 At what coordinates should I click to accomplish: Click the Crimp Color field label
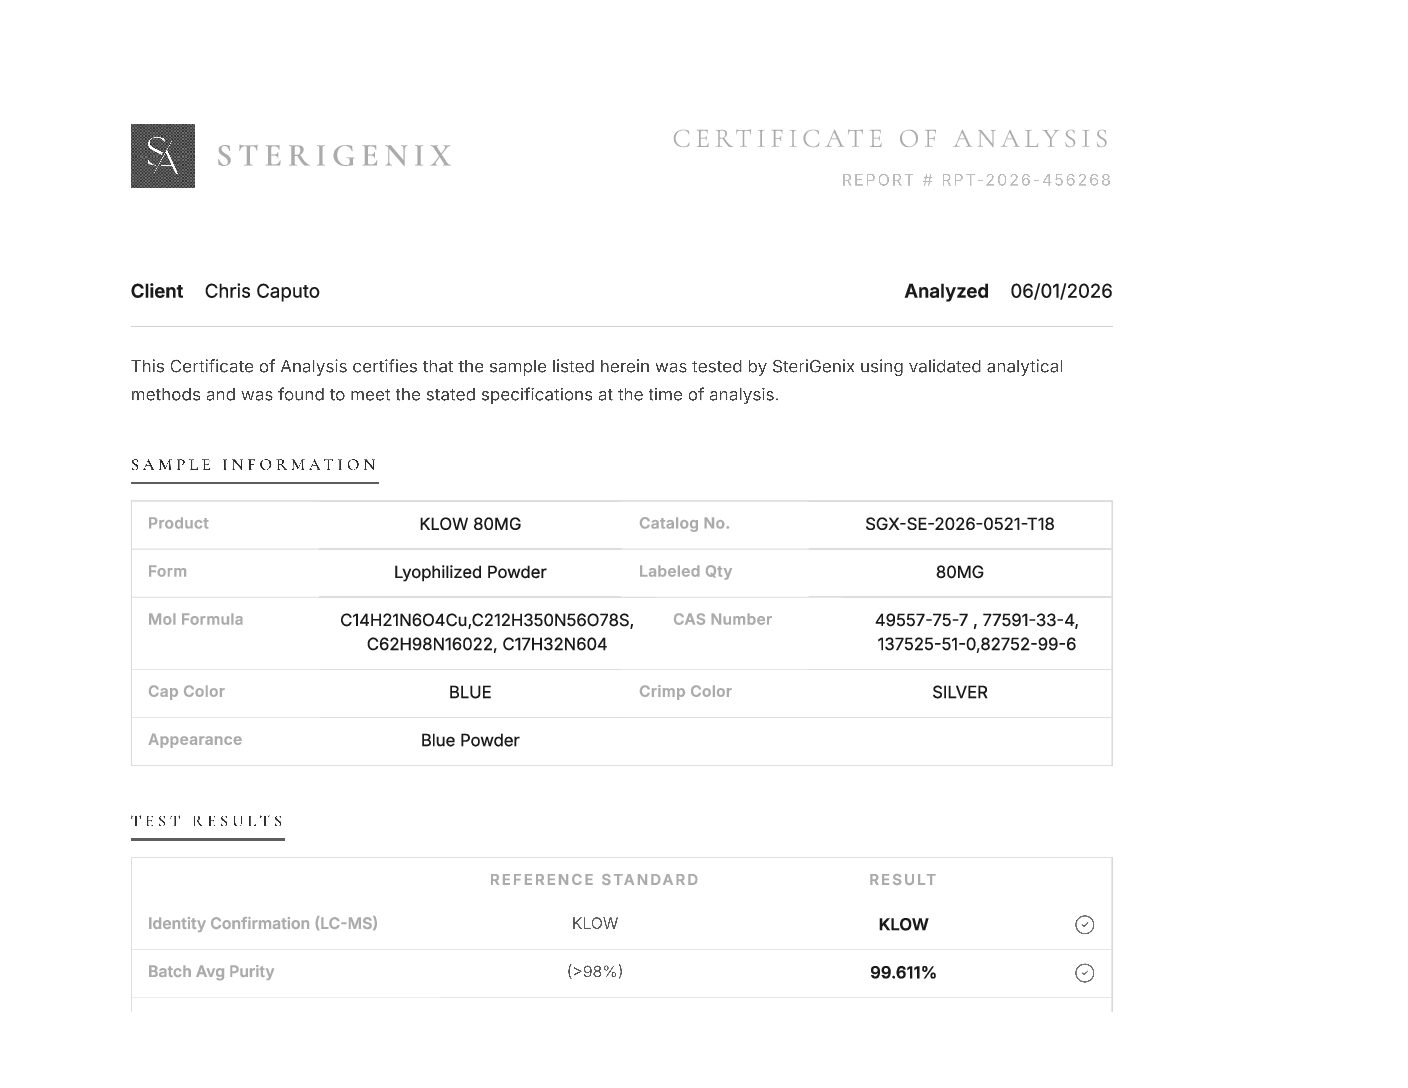click(685, 691)
